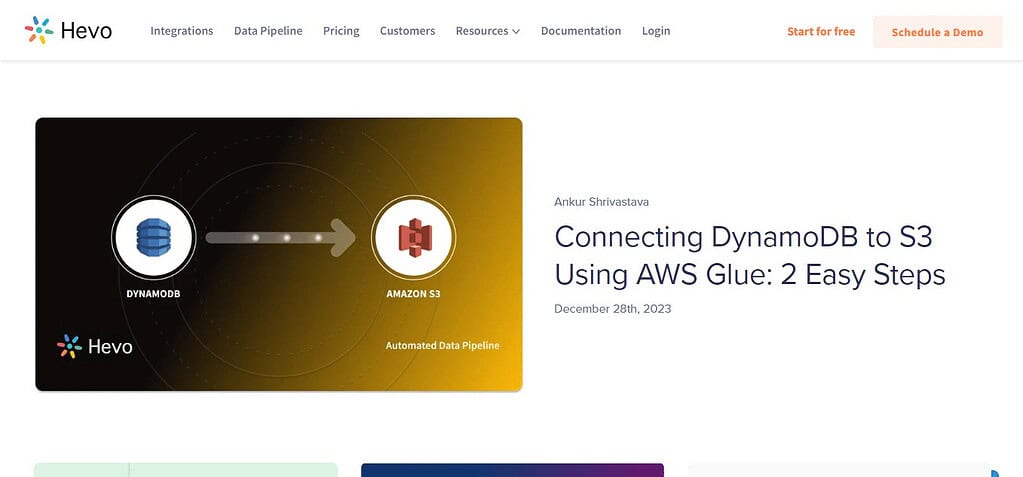Click author name Ankur Shrivastava

coord(601,202)
